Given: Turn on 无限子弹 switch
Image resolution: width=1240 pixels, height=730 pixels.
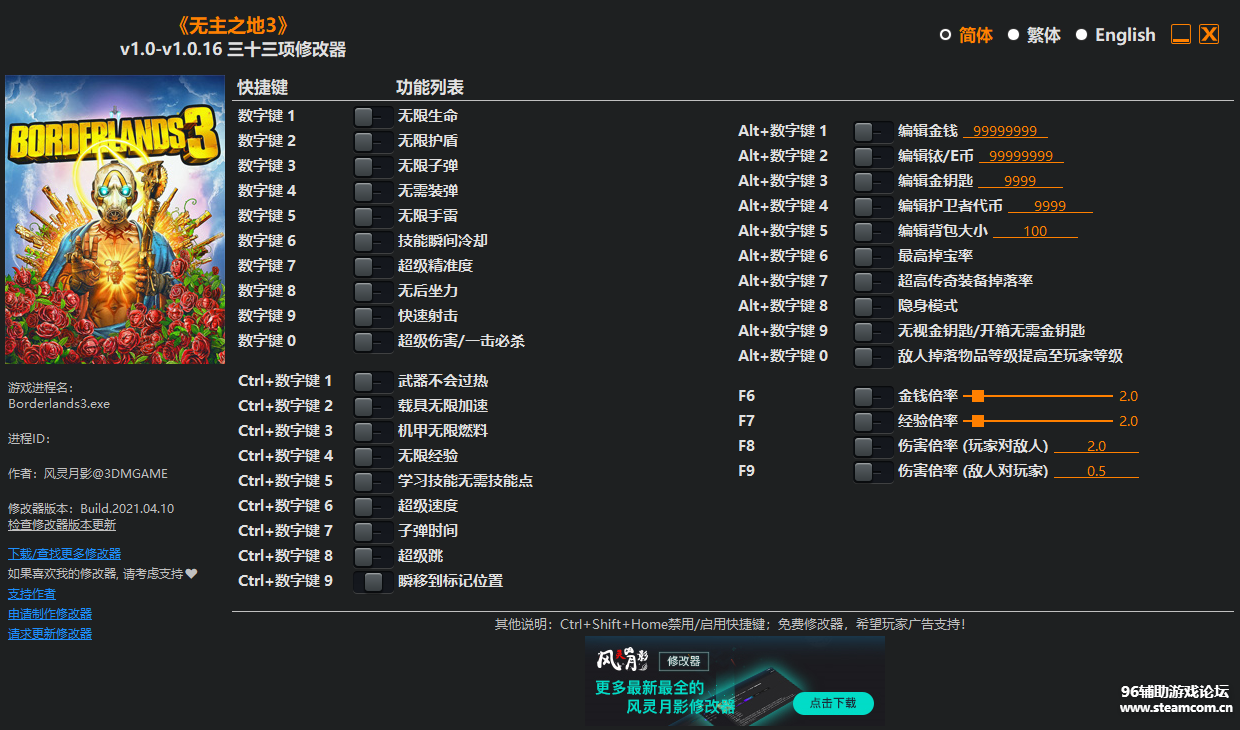Looking at the screenshot, I should pos(372,166).
